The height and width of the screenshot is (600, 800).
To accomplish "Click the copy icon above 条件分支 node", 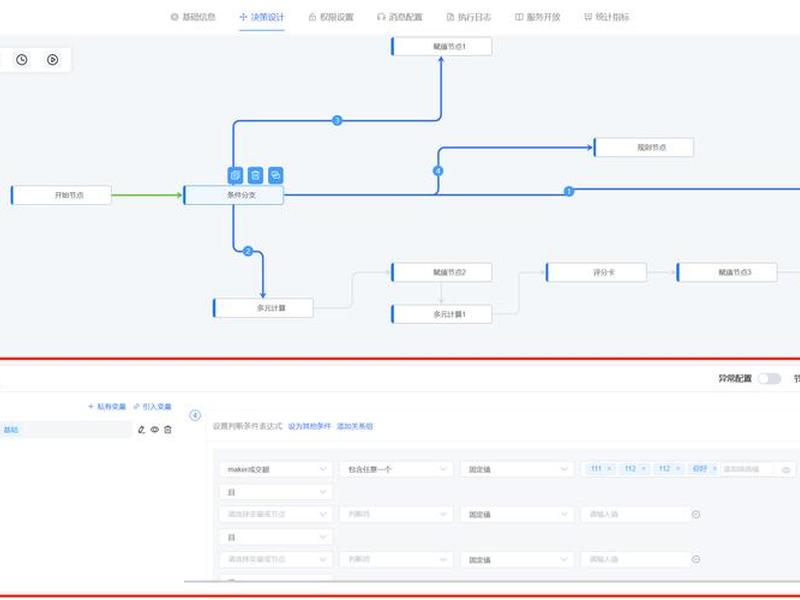I will [235, 176].
